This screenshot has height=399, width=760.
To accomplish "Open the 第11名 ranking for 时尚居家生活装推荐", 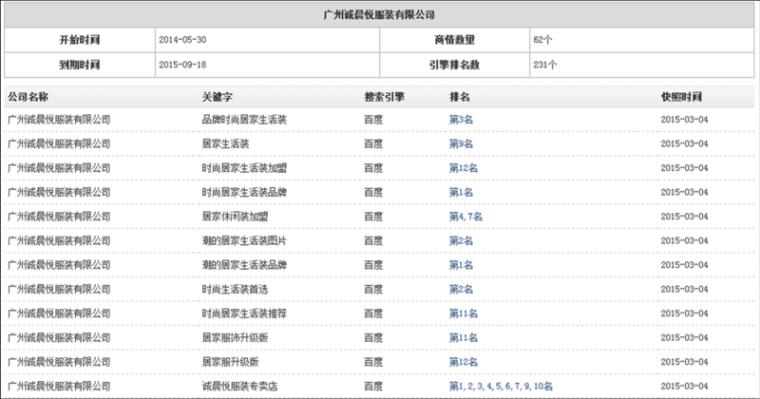I will point(463,313).
